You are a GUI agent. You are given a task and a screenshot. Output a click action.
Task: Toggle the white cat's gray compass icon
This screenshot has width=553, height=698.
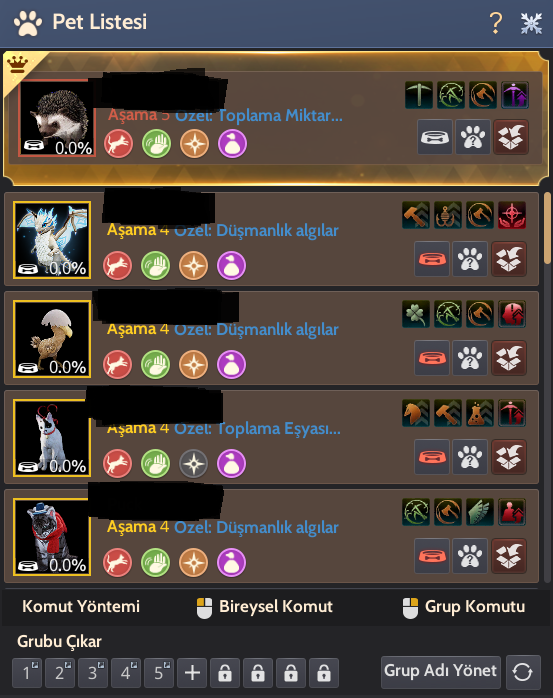pos(194,464)
